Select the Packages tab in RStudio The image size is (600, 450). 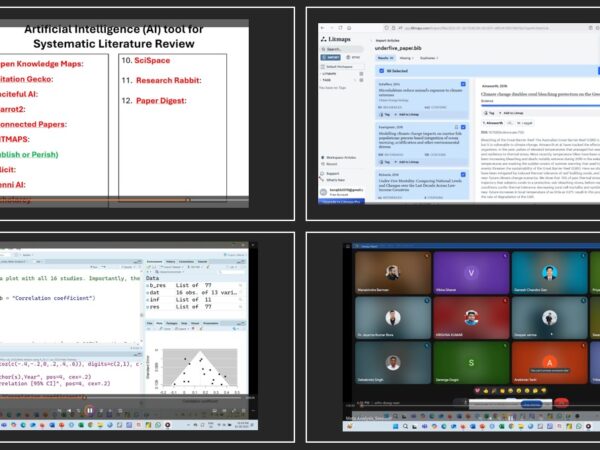click(171, 323)
